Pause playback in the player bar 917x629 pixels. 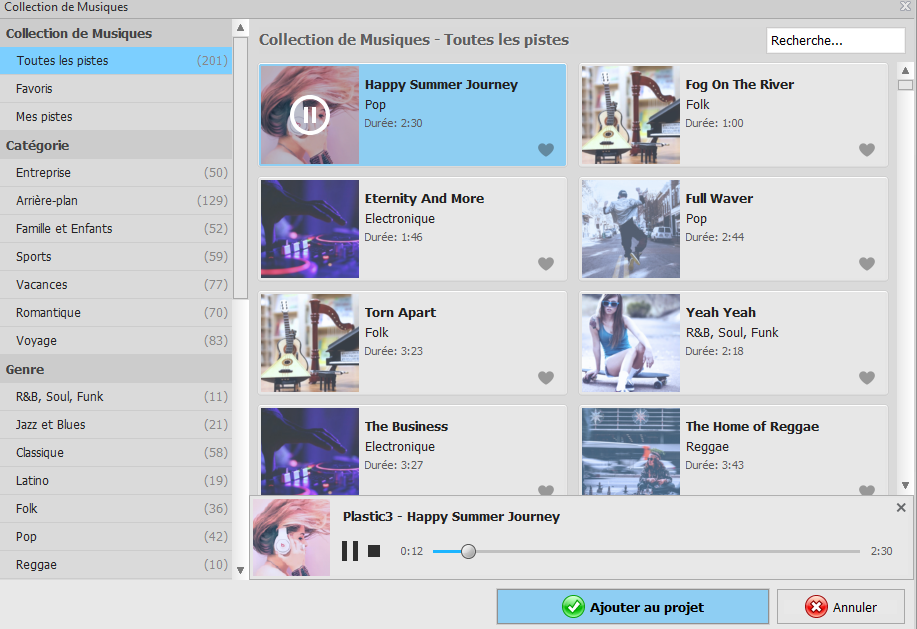click(x=350, y=551)
